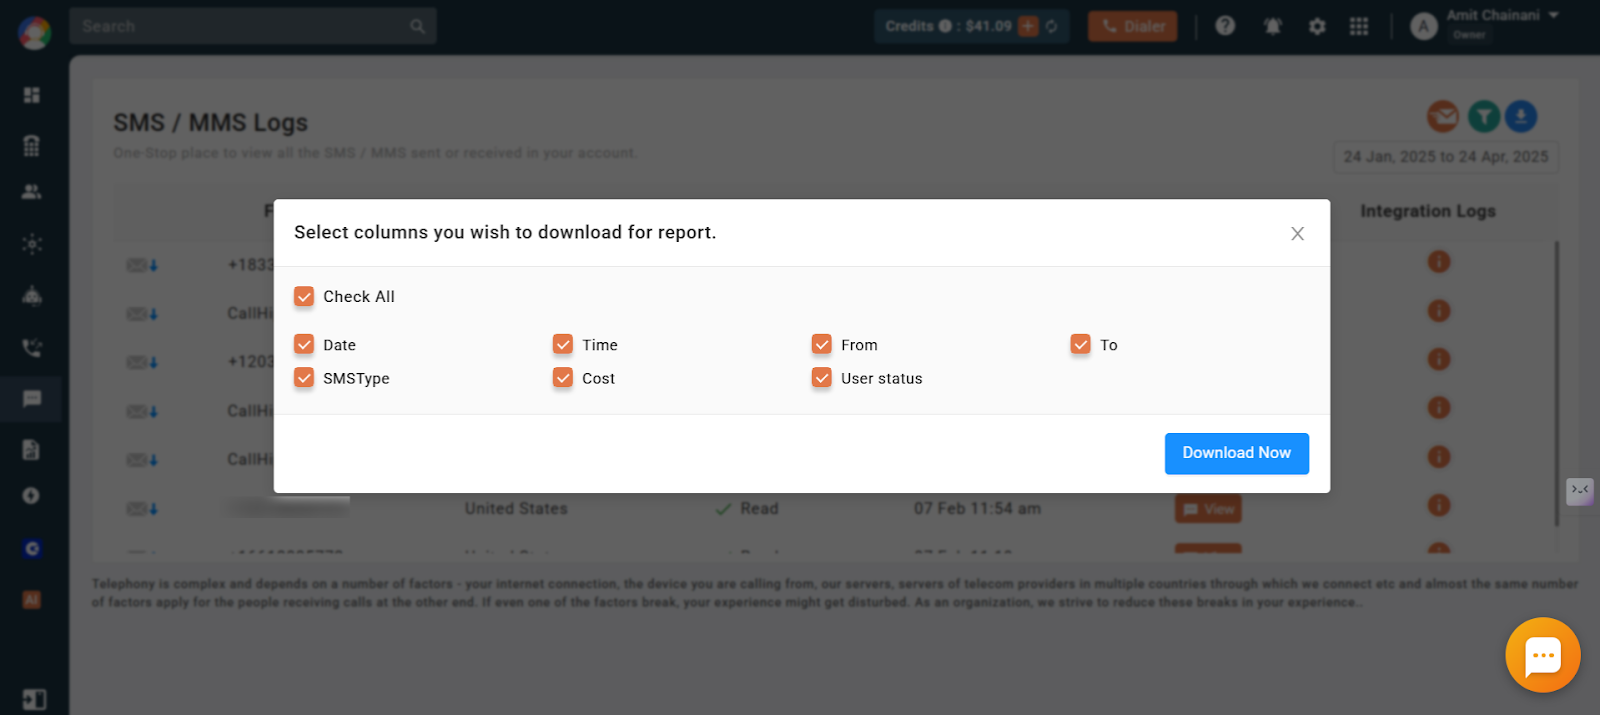This screenshot has height=715, width=1600.
Task: Click the integration info icon in first row
Action: (x=1439, y=262)
